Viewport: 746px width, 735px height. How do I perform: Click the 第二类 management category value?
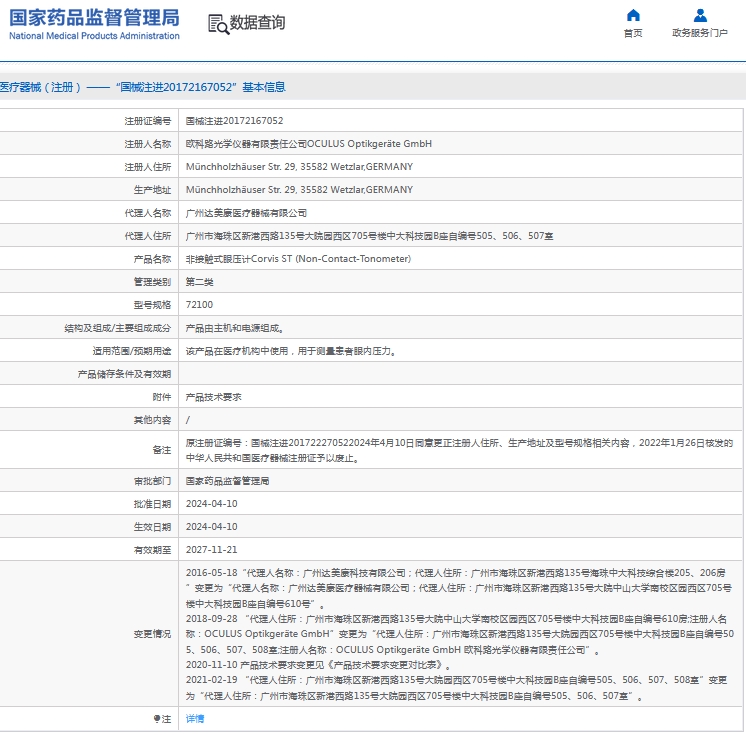click(x=199, y=282)
